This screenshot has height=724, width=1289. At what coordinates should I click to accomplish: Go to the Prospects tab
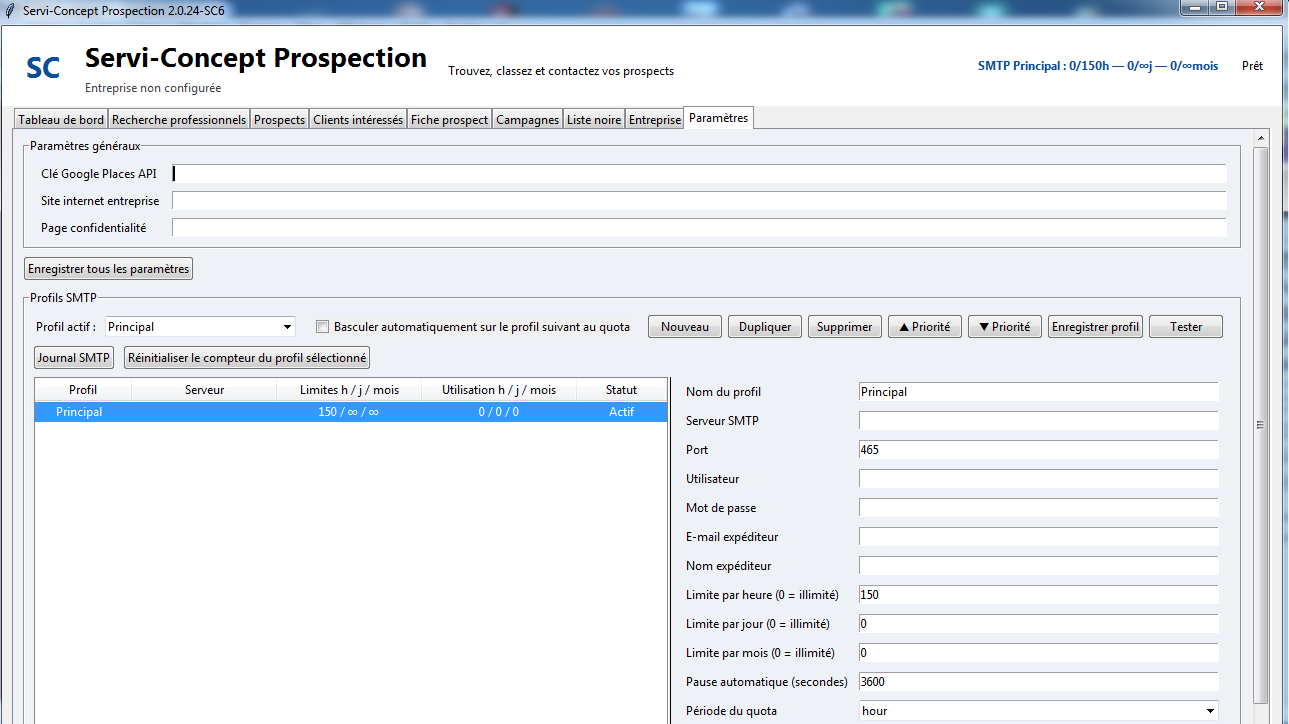[279, 120]
